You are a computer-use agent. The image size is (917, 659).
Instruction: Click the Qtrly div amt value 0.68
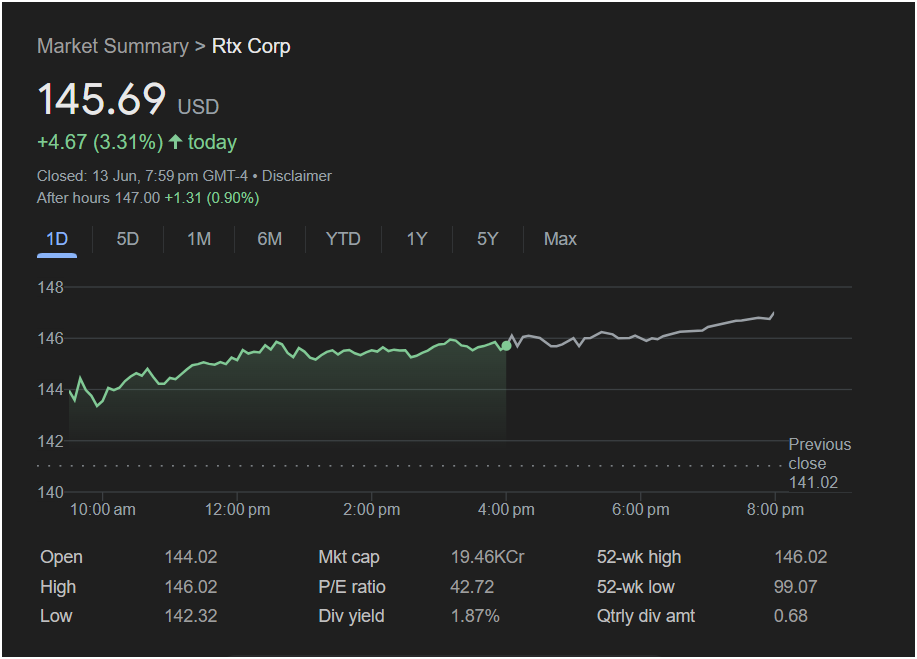tap(791, 616)
